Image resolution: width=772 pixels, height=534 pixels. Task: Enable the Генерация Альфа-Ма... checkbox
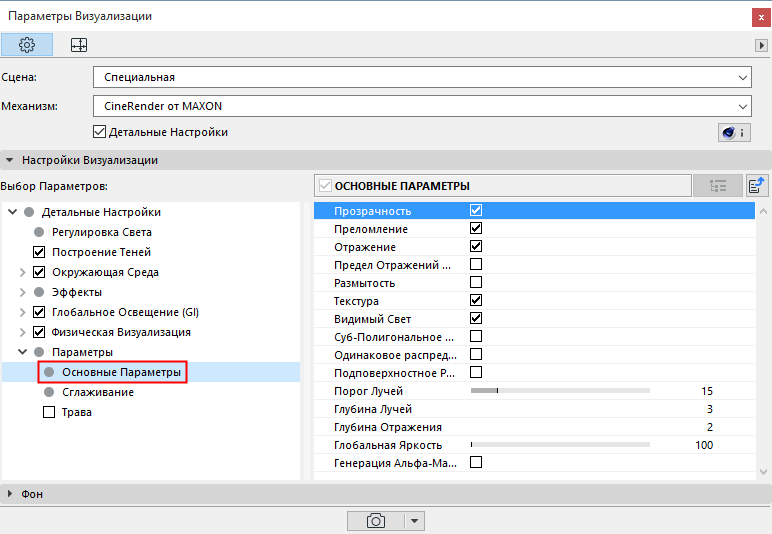tap(476, 462)
